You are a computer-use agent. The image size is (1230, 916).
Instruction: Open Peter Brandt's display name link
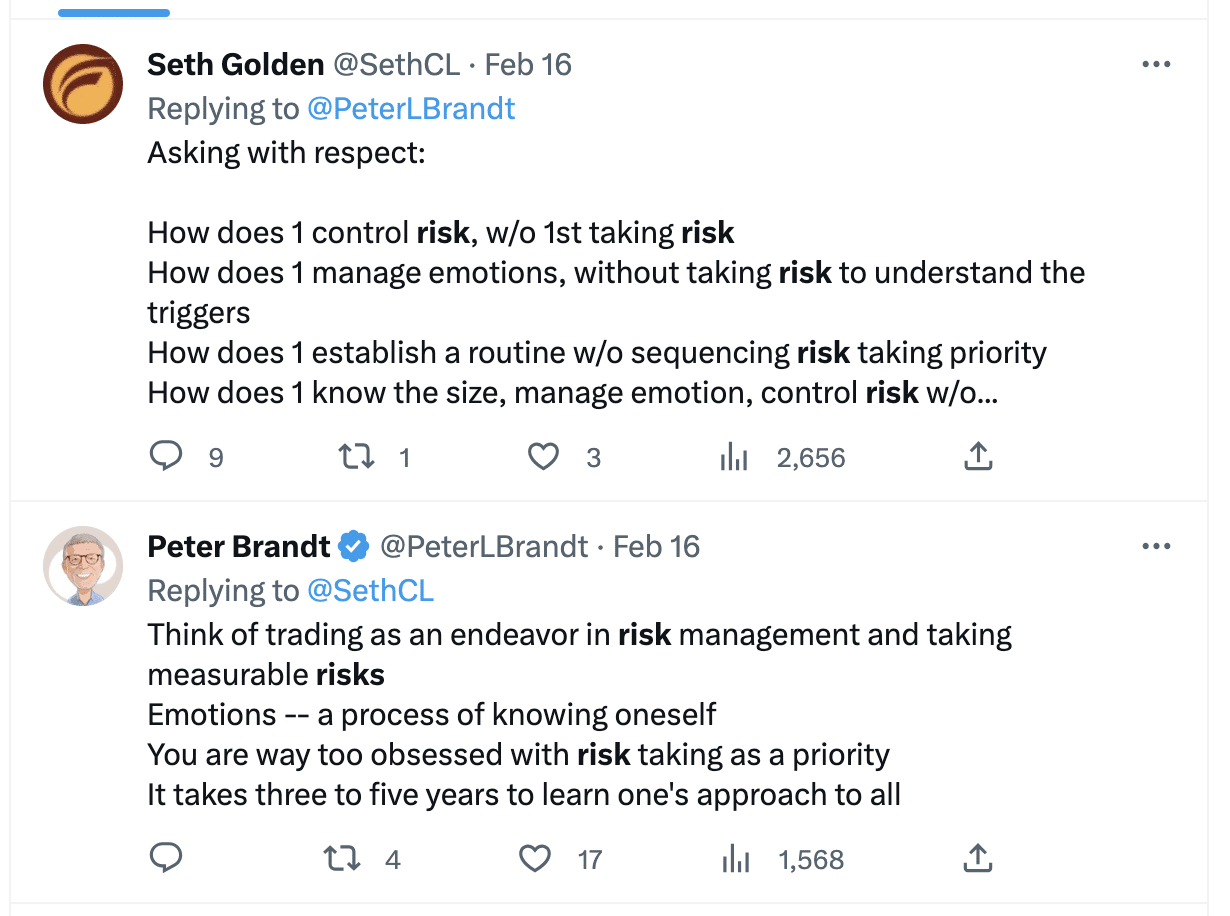pos(238,547)
